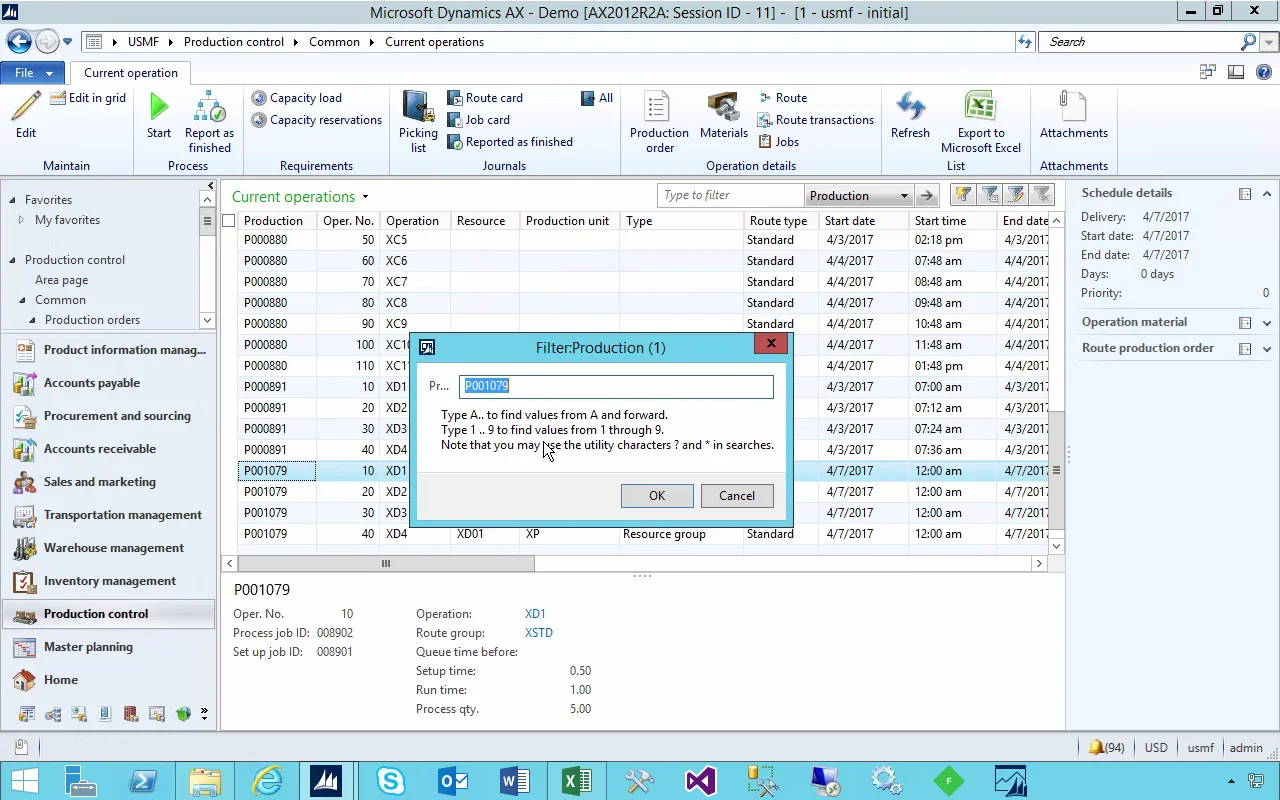The height and width of the screenshot is (800, 1280).
Task: Open Outlook from taskbar
Action: [453, 780]
